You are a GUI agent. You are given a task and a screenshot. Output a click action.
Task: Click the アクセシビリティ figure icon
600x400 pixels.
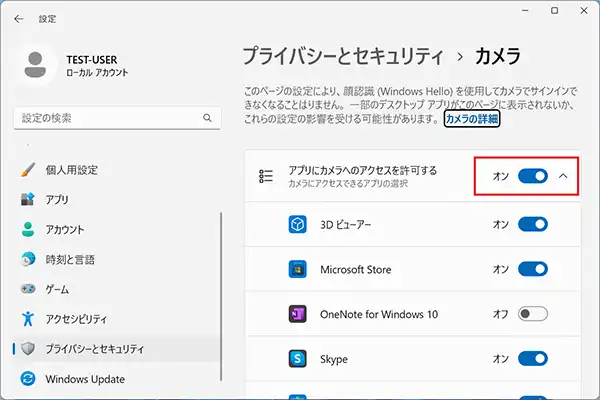click(x=28, y=319)
